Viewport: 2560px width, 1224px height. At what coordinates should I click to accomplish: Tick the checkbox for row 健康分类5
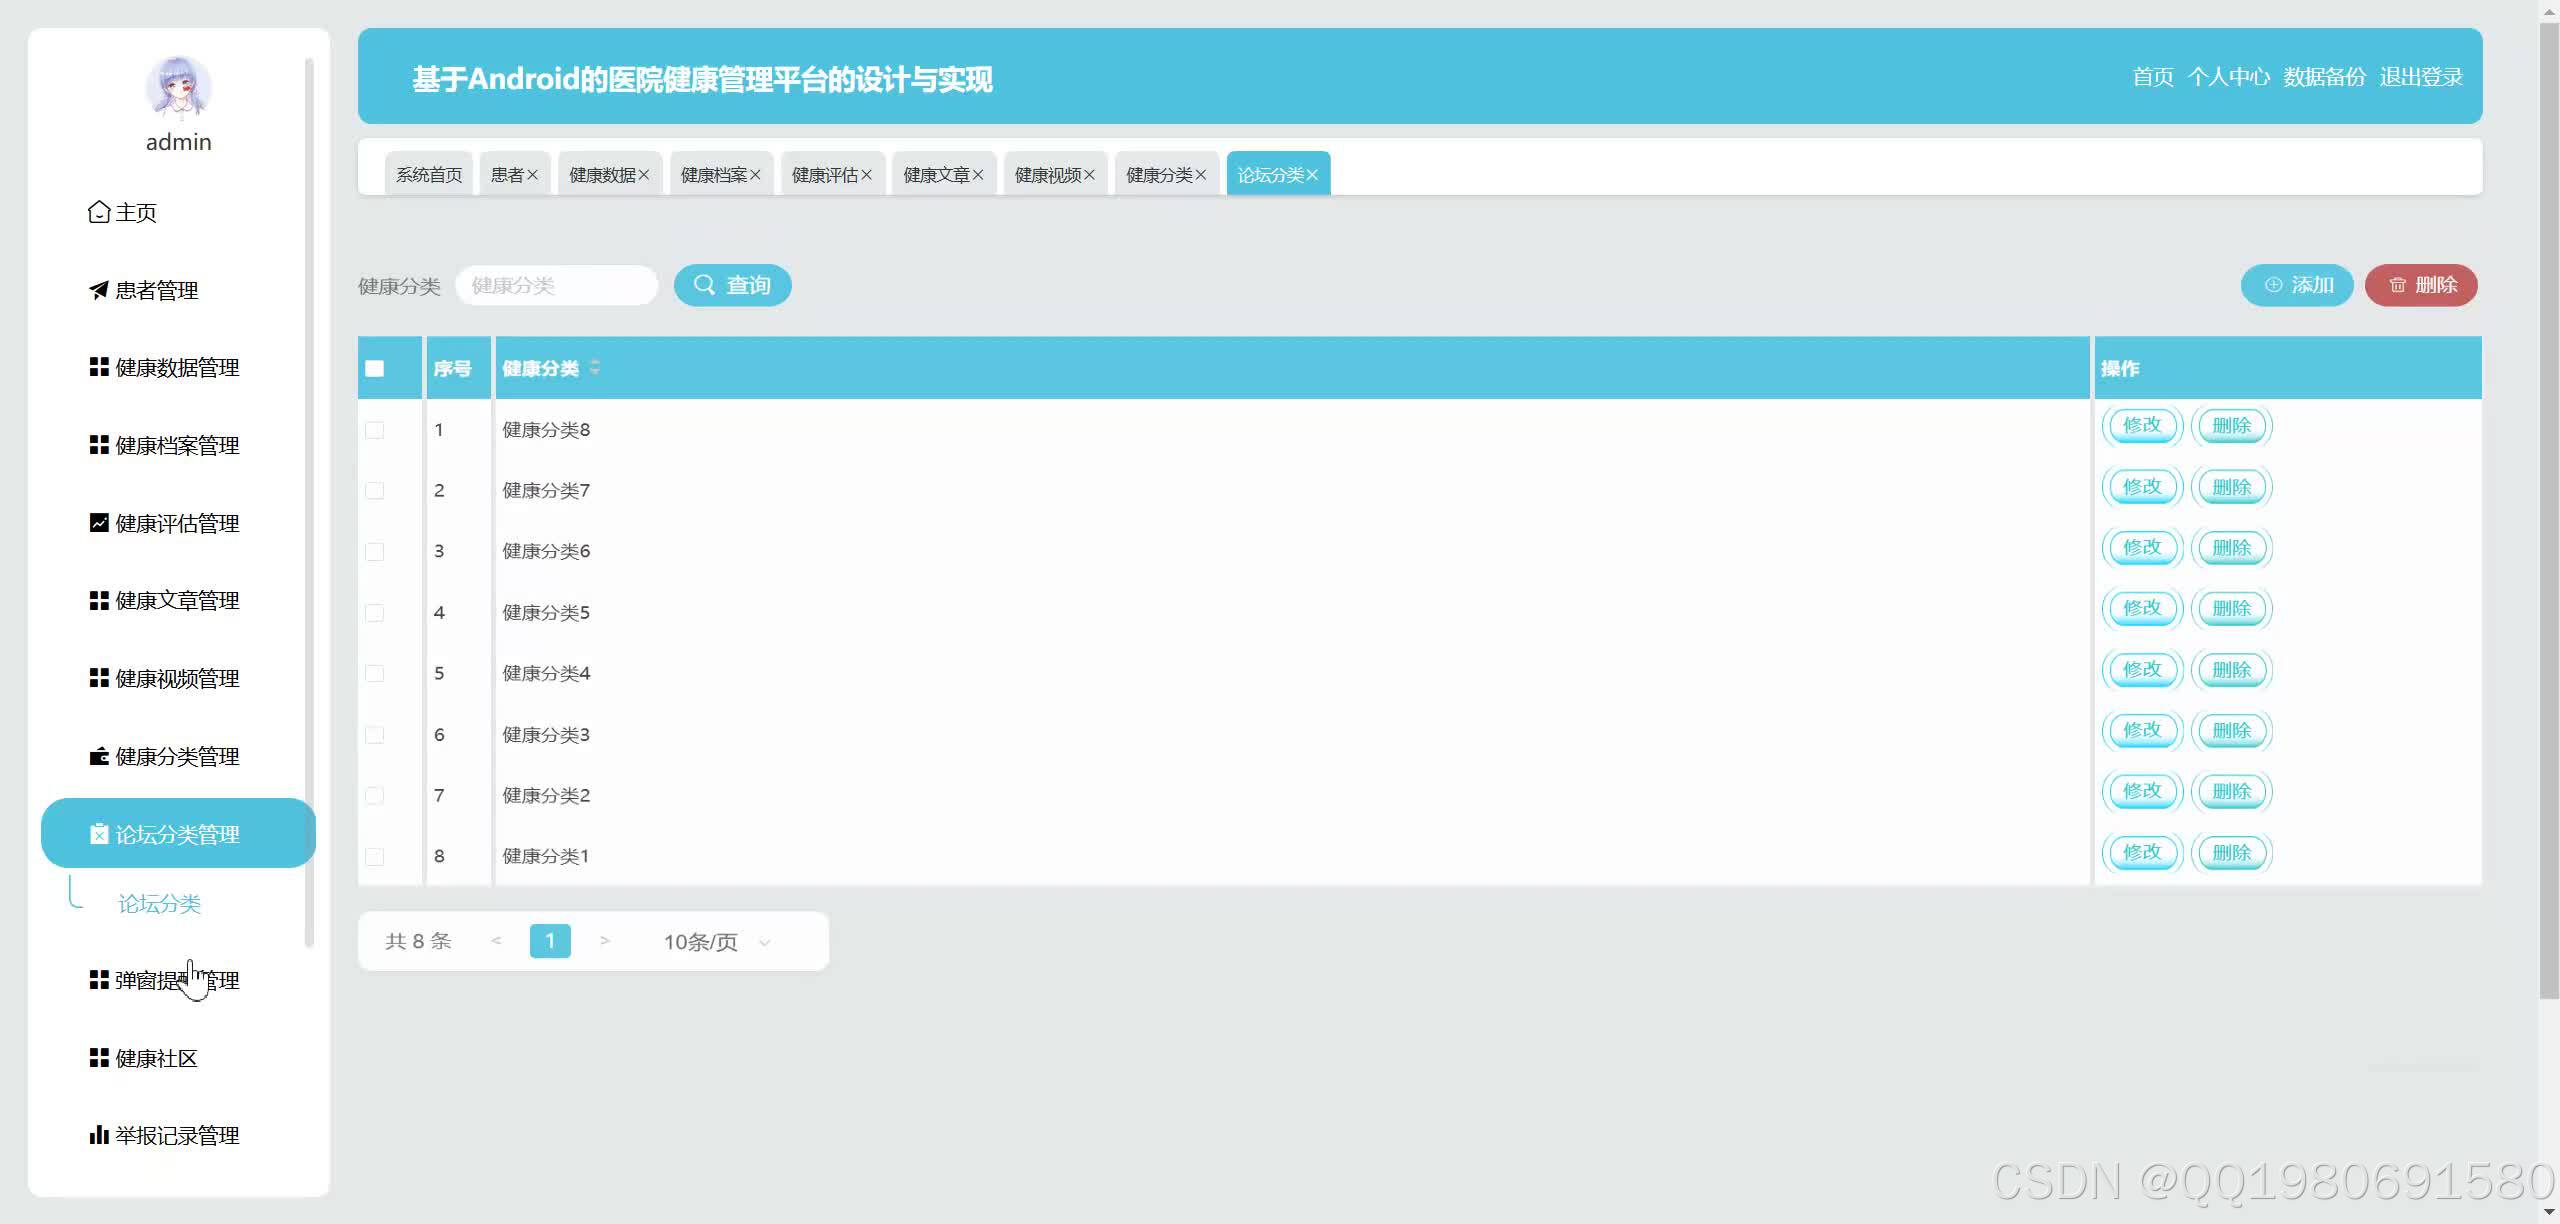point(375,612)
